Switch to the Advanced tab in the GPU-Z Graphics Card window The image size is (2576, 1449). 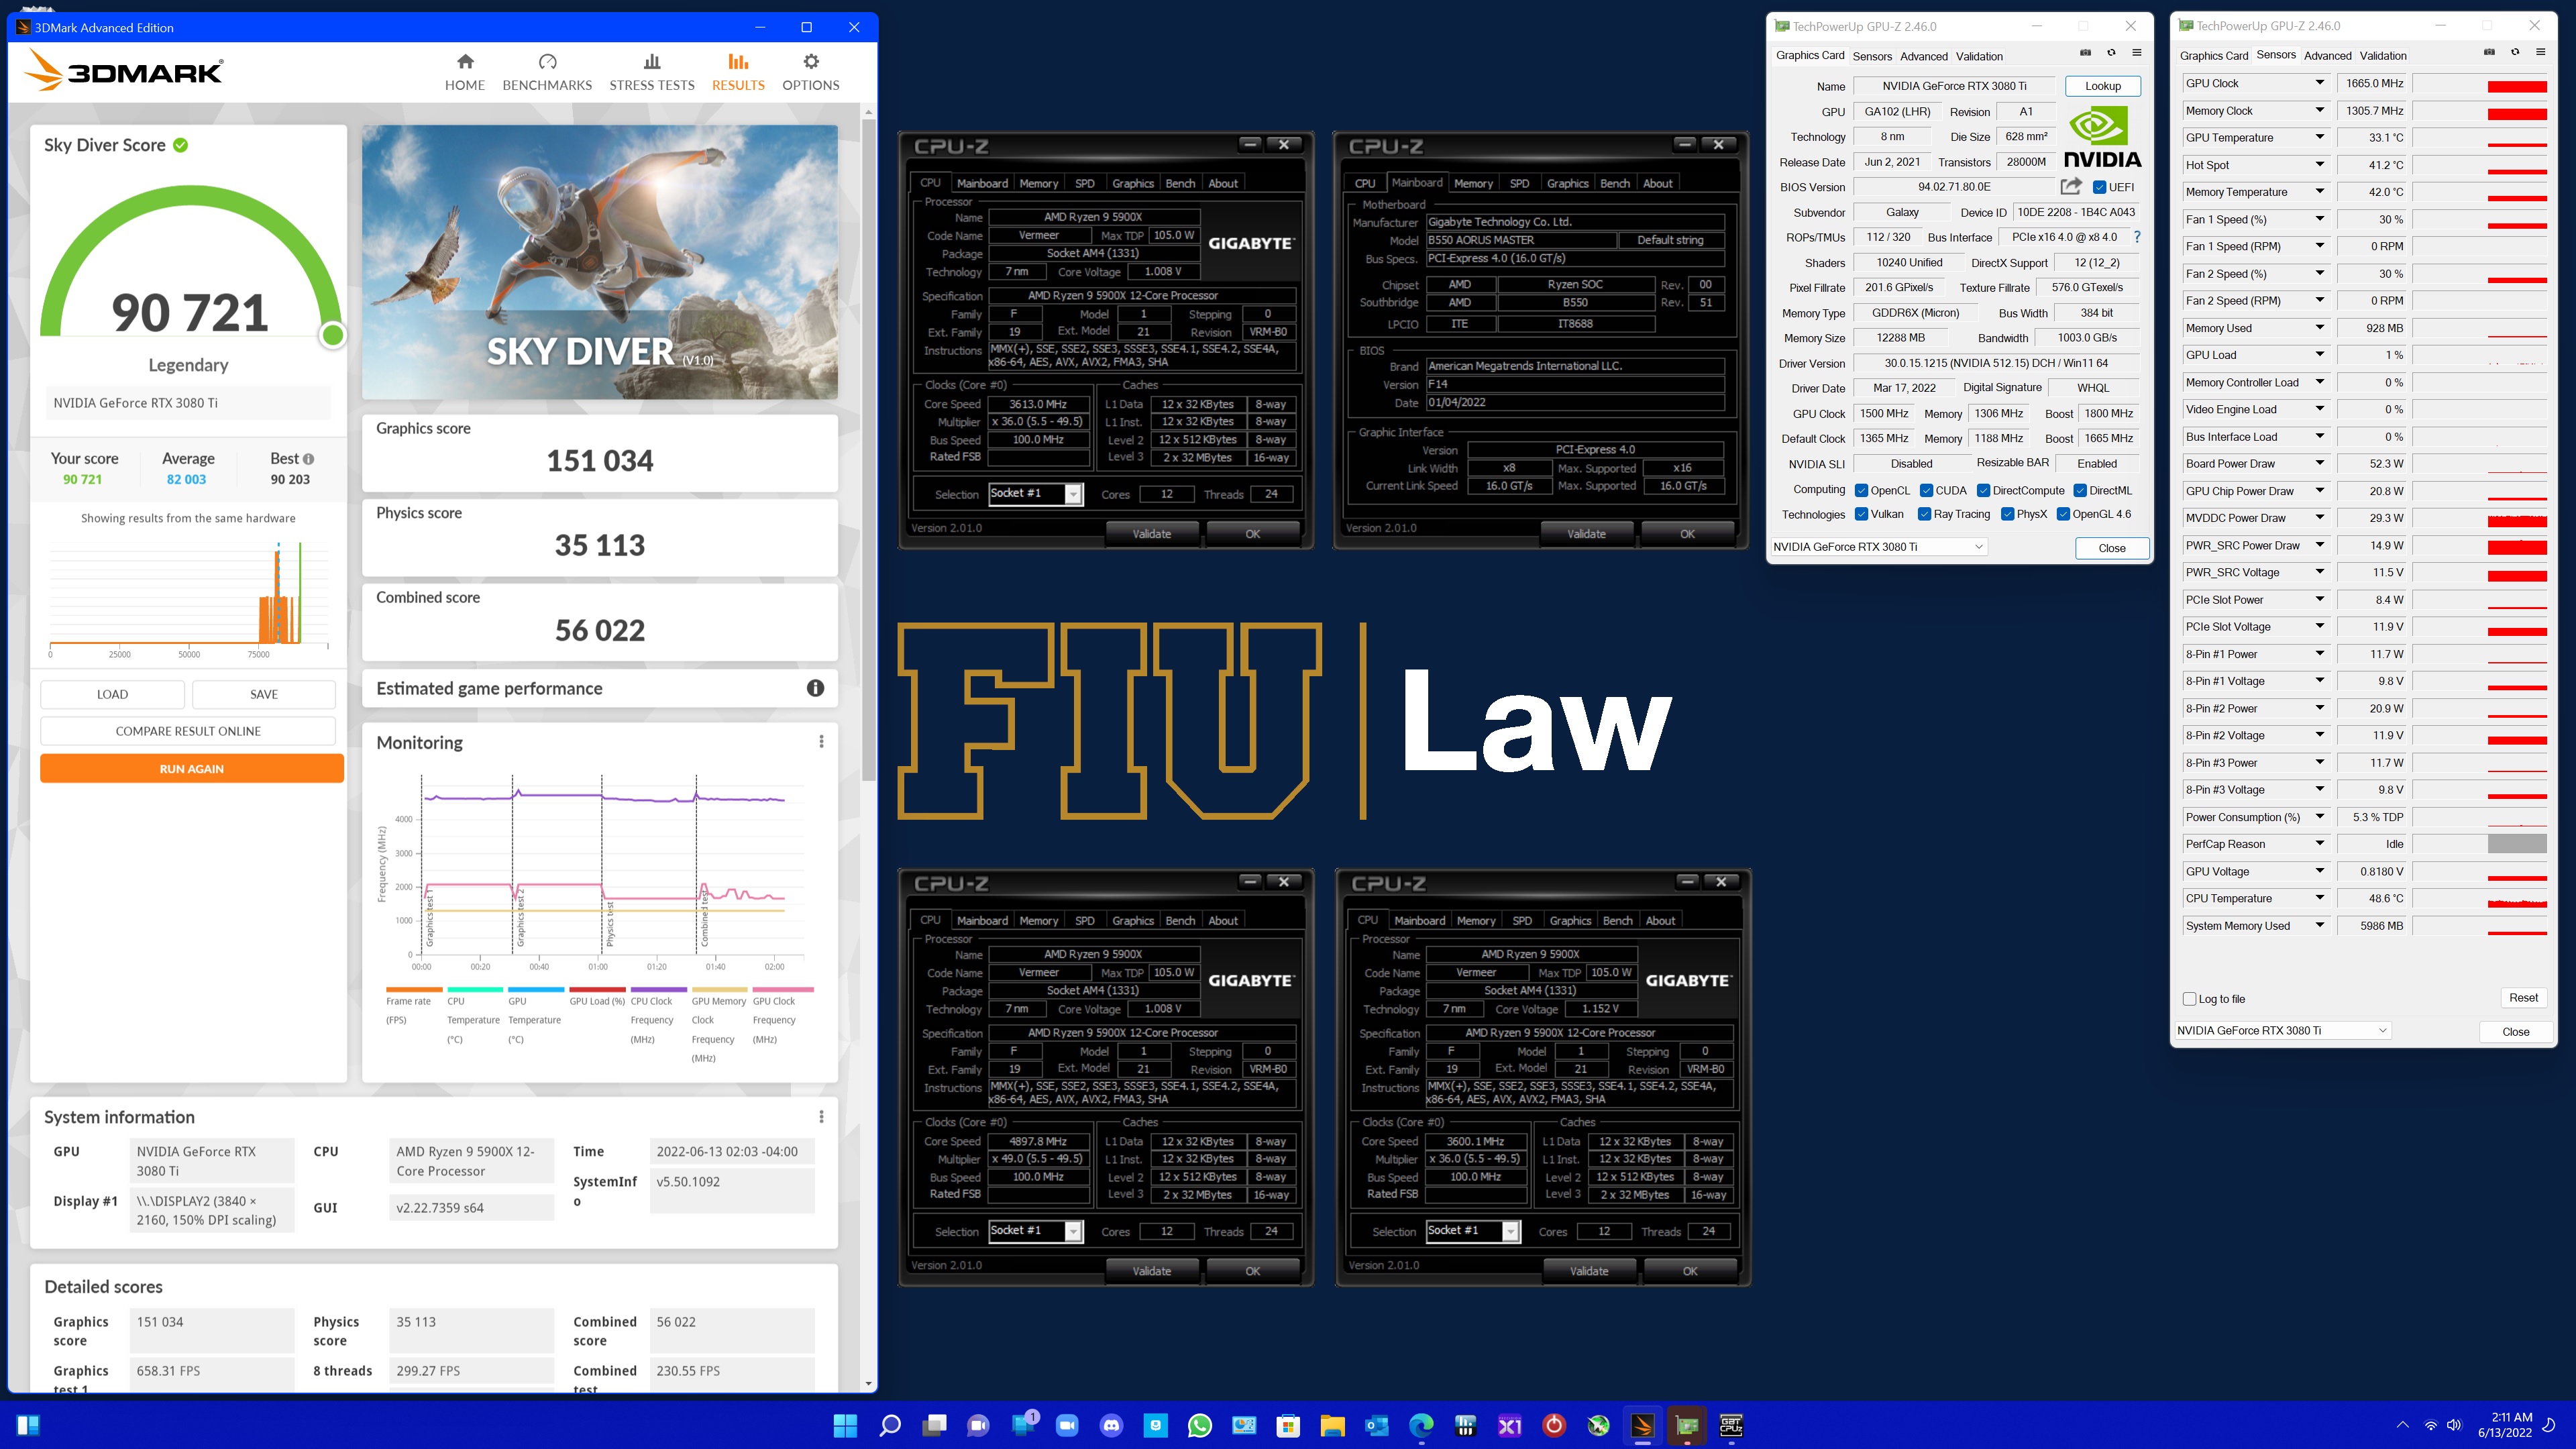(1923, 56)
